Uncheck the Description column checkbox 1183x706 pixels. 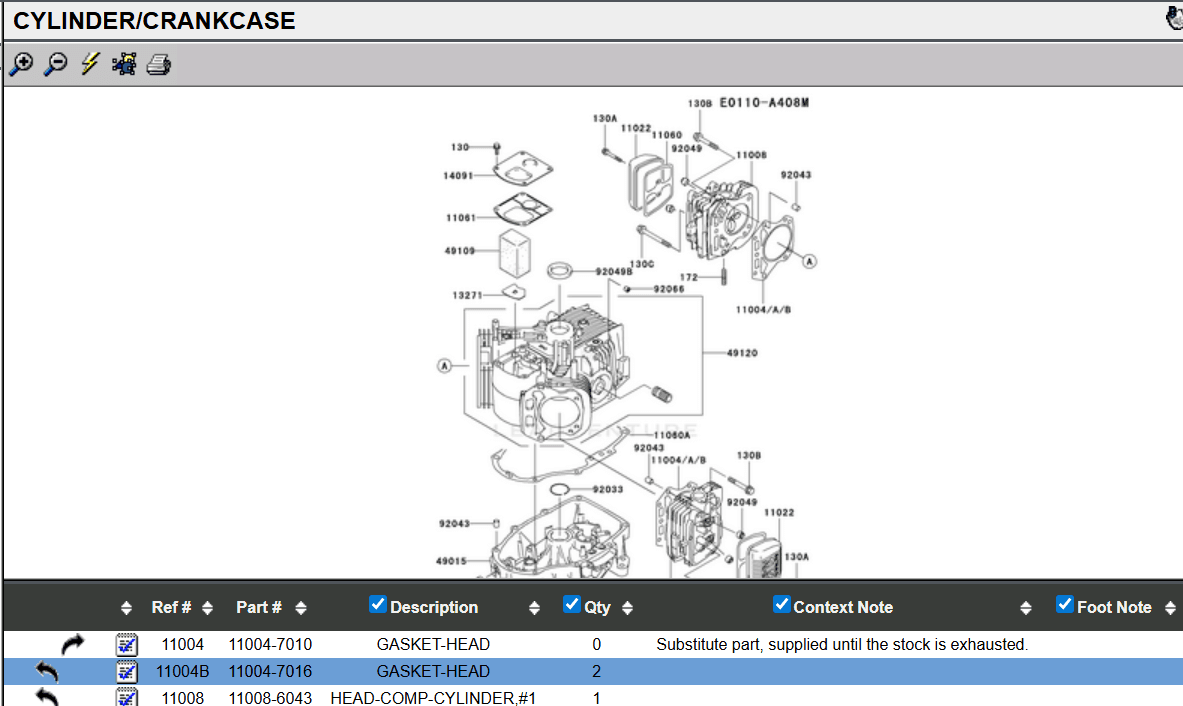point(378,604)
